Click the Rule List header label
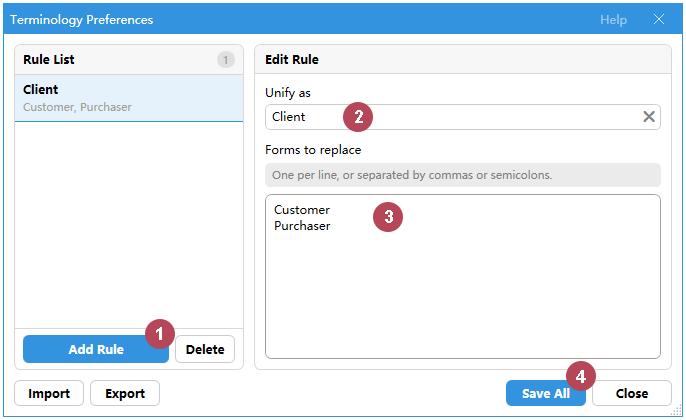This screenshot has width=686, height=420. pos(49,60)
